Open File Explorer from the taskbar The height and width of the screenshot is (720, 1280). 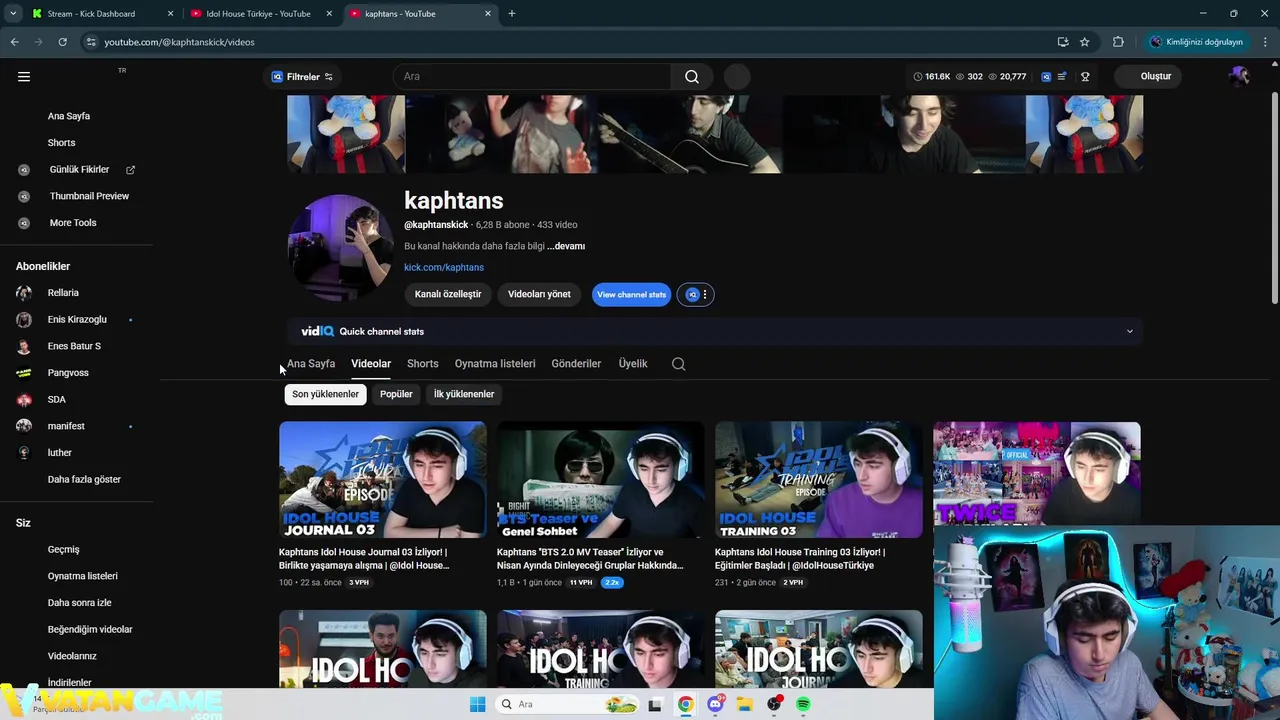(744, 705)
